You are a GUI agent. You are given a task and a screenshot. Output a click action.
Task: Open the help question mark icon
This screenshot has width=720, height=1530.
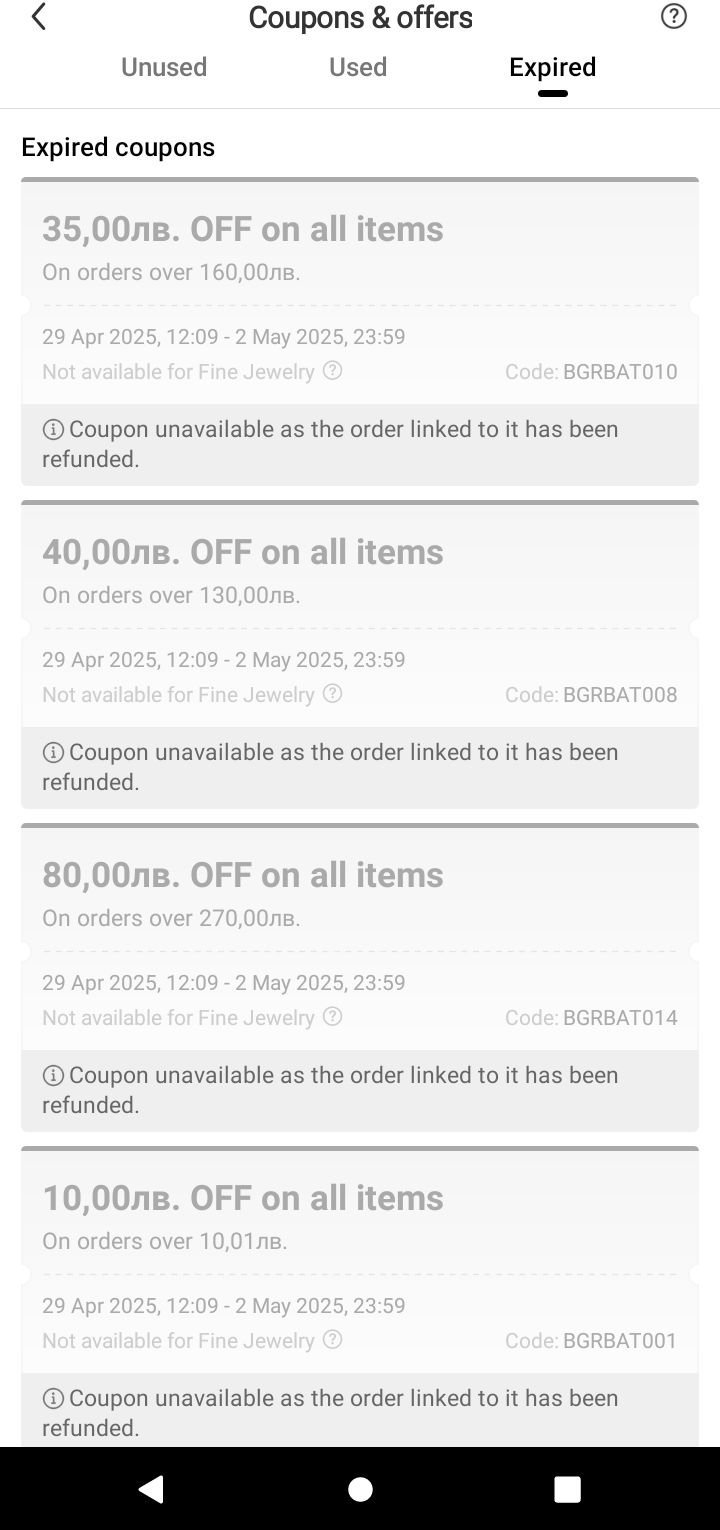[674, 16]
